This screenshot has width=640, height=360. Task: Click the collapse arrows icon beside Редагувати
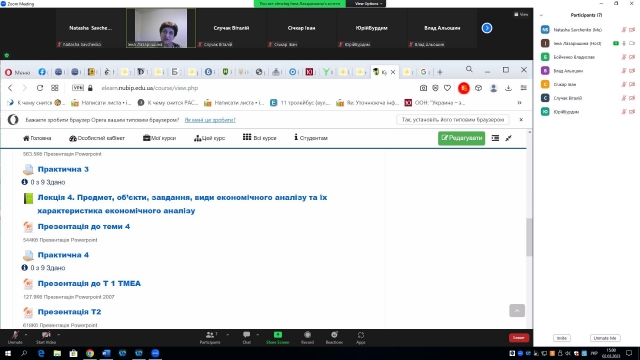point(509,138)
